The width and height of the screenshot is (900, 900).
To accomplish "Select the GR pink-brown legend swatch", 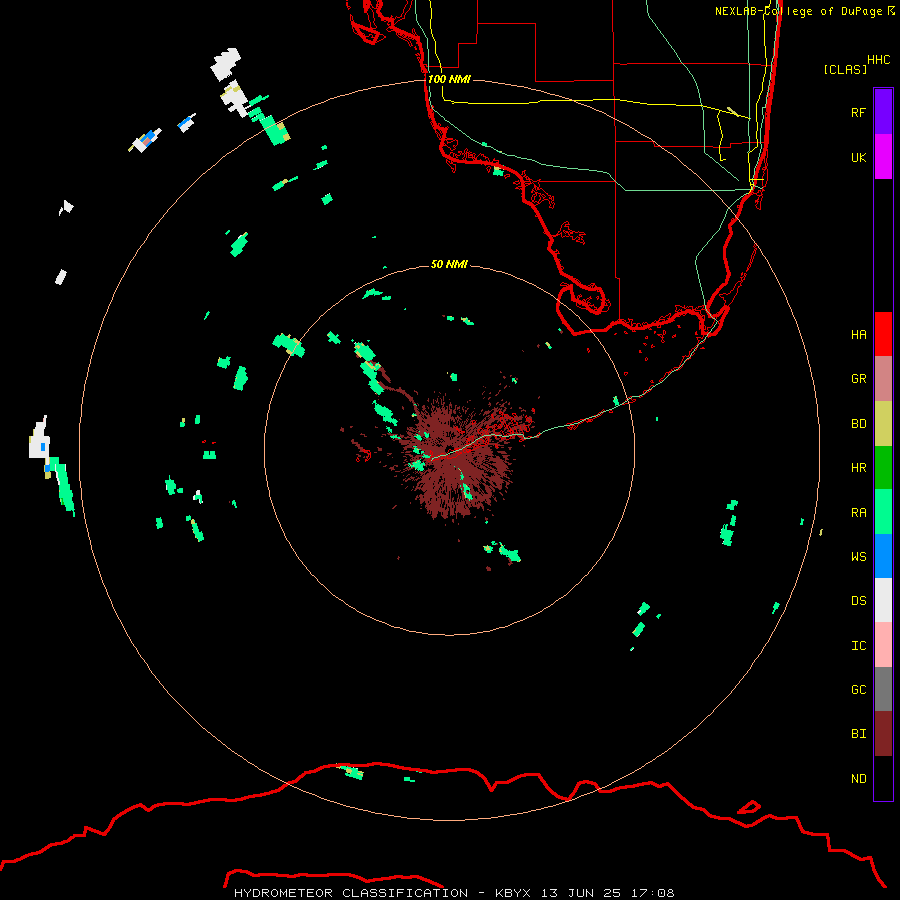I will (x=883, y=379).
